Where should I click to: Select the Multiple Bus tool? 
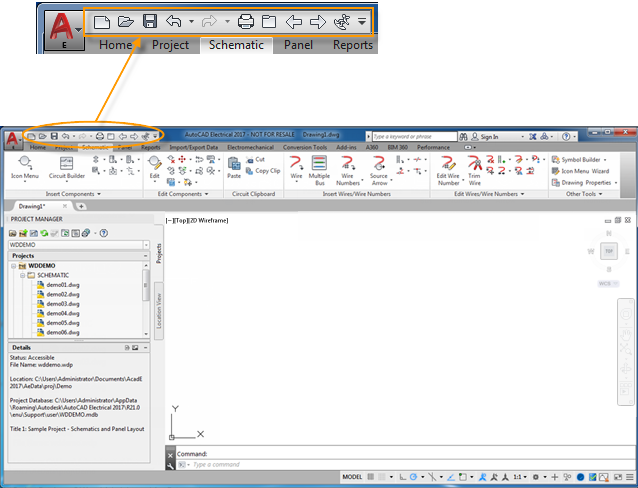pyautogui.click(x=319, y=170)
